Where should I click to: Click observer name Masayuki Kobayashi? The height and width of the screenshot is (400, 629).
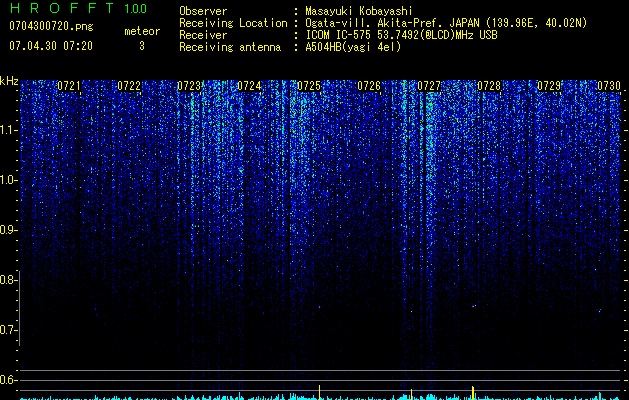[359, 12]
